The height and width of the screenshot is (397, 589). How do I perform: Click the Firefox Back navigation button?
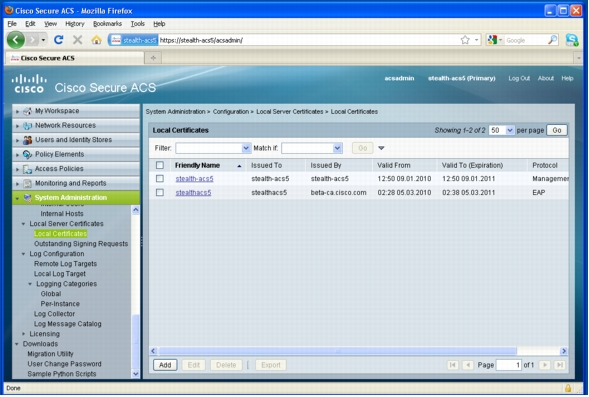click(x=16, y=39)
